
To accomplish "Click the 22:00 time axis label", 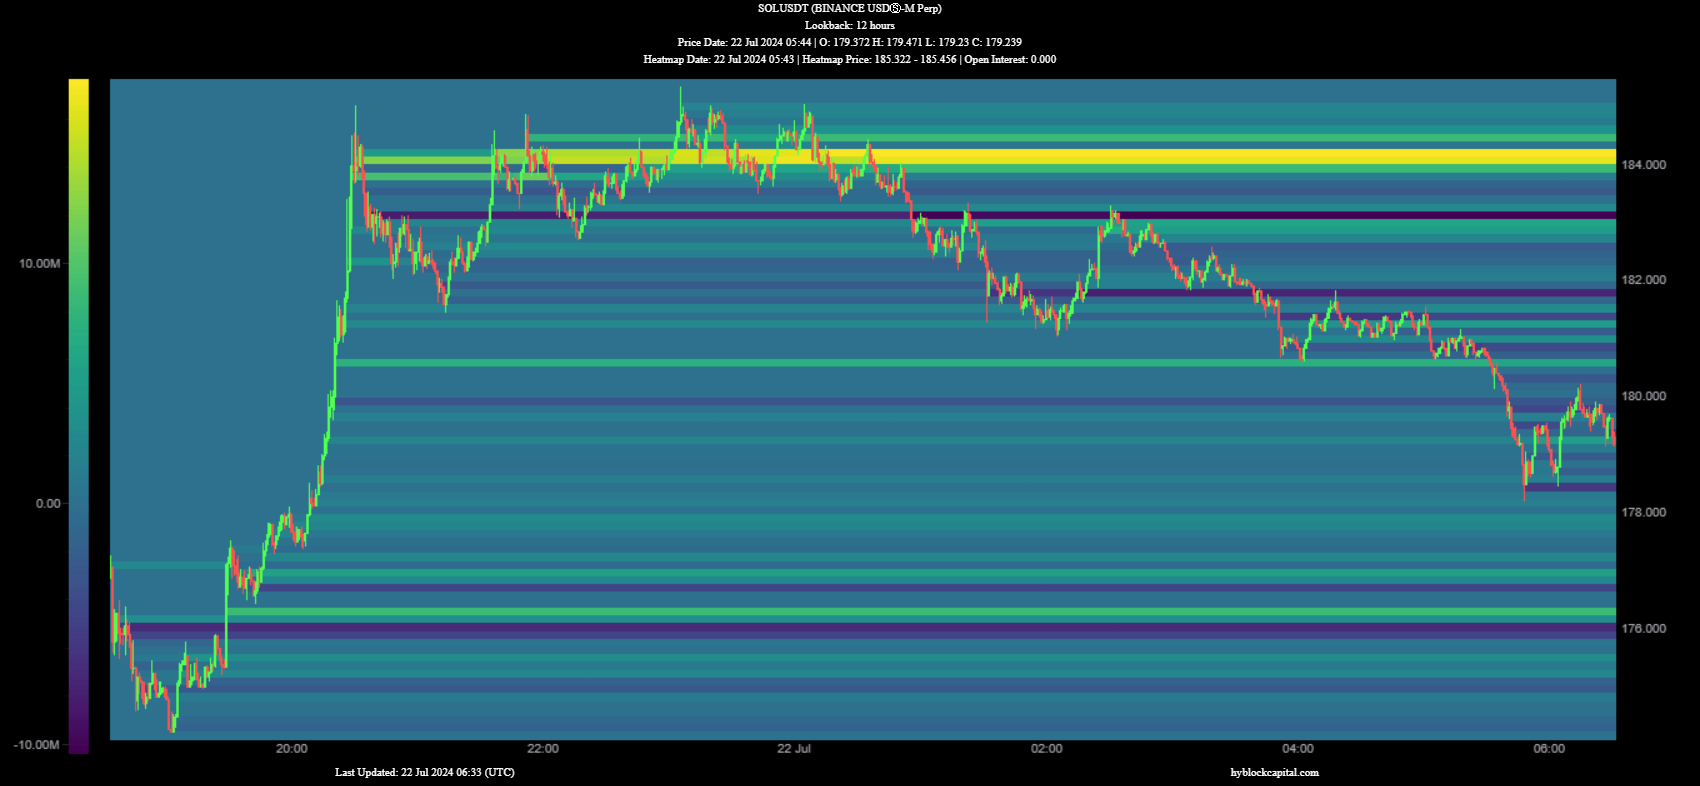I will point(543,749).
